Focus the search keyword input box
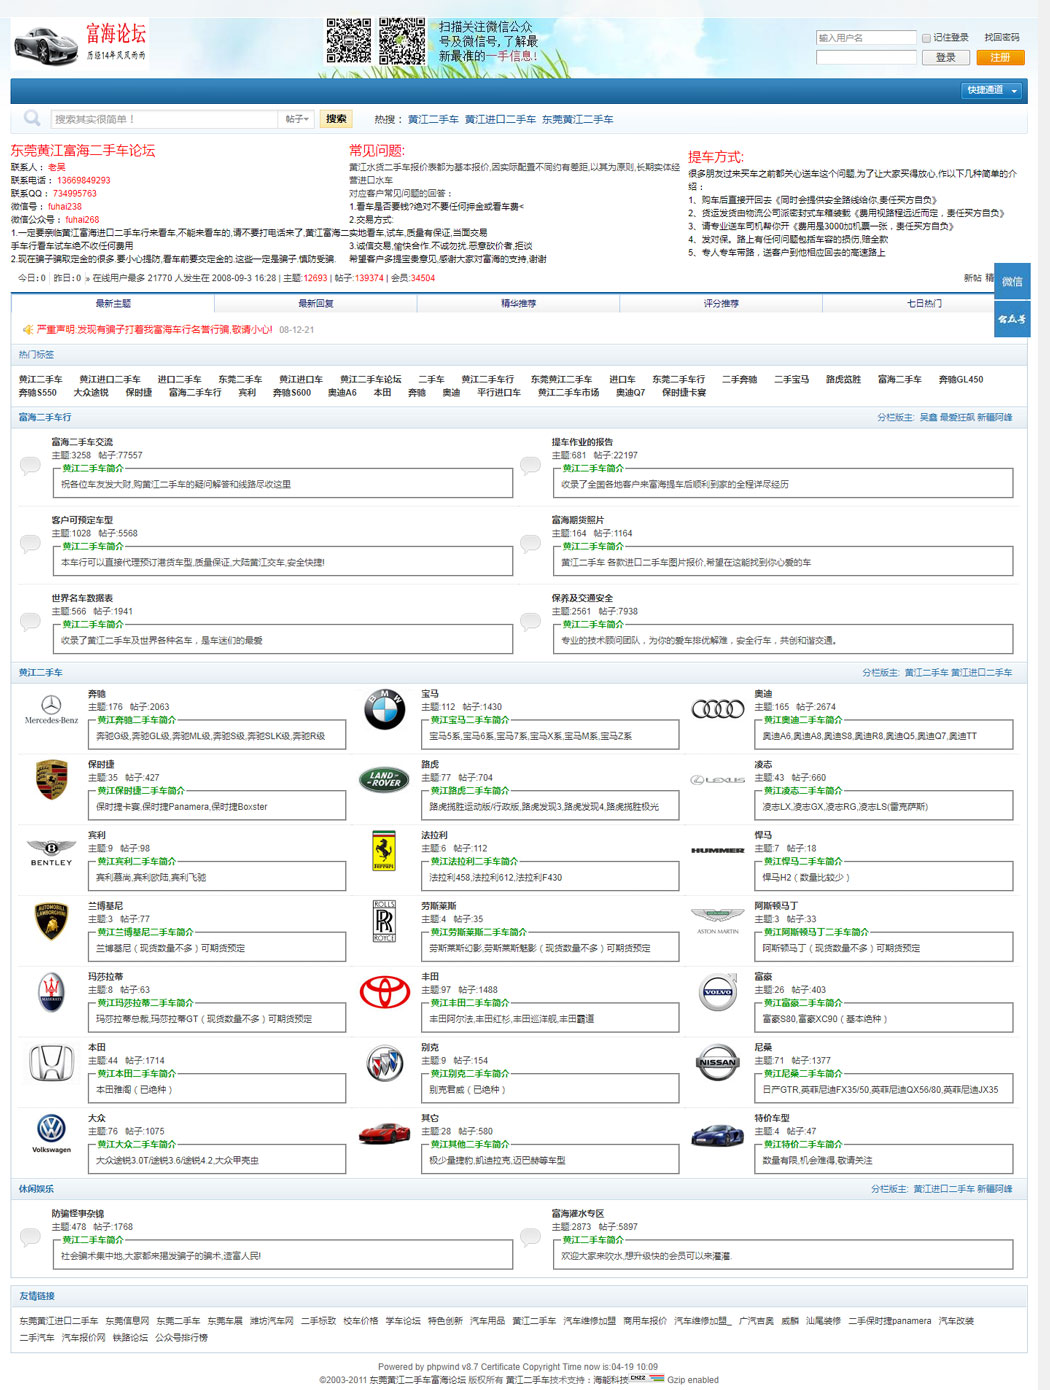1050x1390 pixels. (x=164, y=119)
